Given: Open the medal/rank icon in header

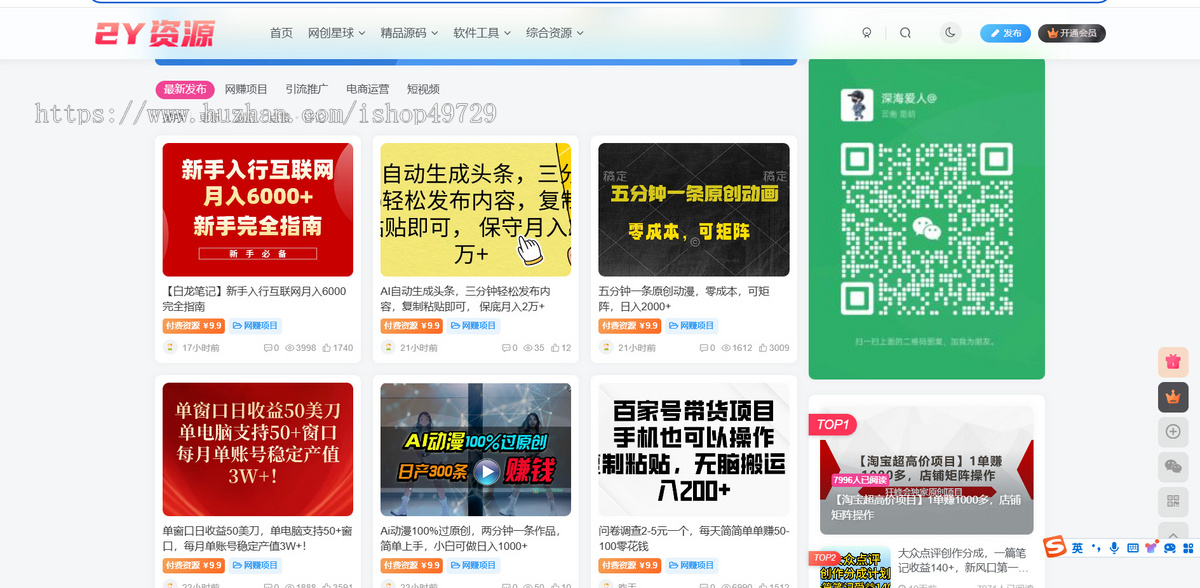Looking at the screenshot, I should click(x=867, y=33).
